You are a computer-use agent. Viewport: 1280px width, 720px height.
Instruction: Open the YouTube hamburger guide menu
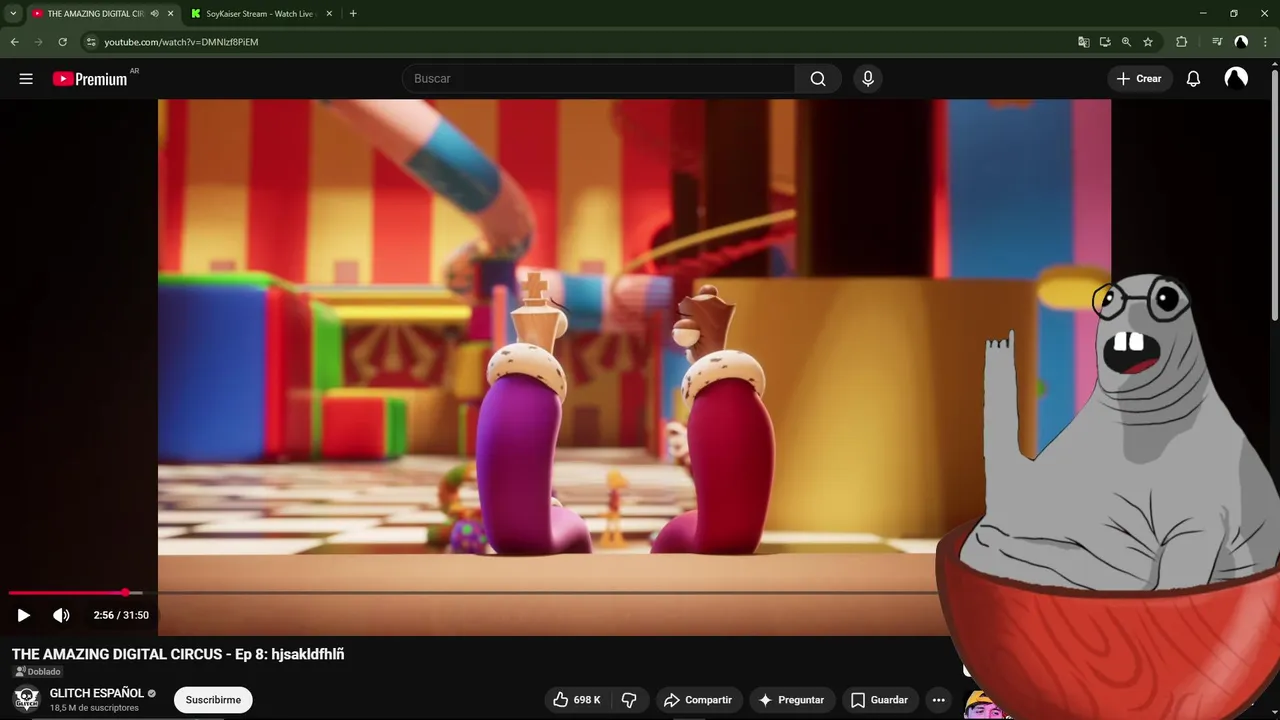click(26, 79)
